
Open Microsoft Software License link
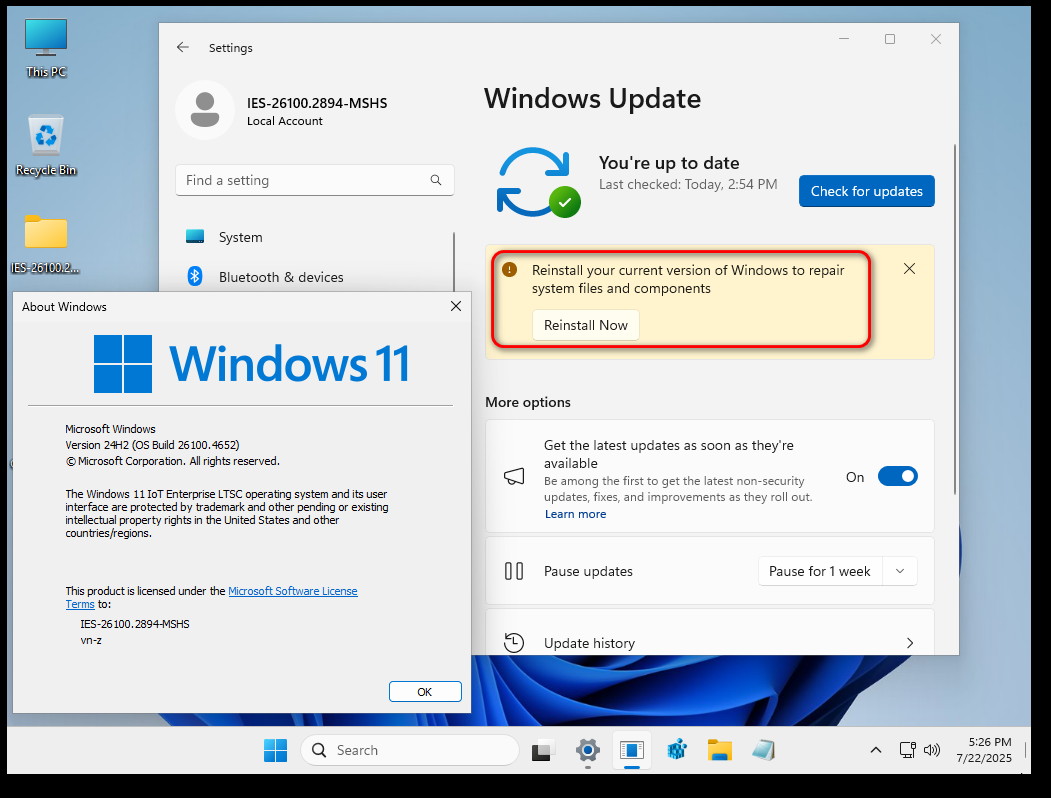[293, 591]
